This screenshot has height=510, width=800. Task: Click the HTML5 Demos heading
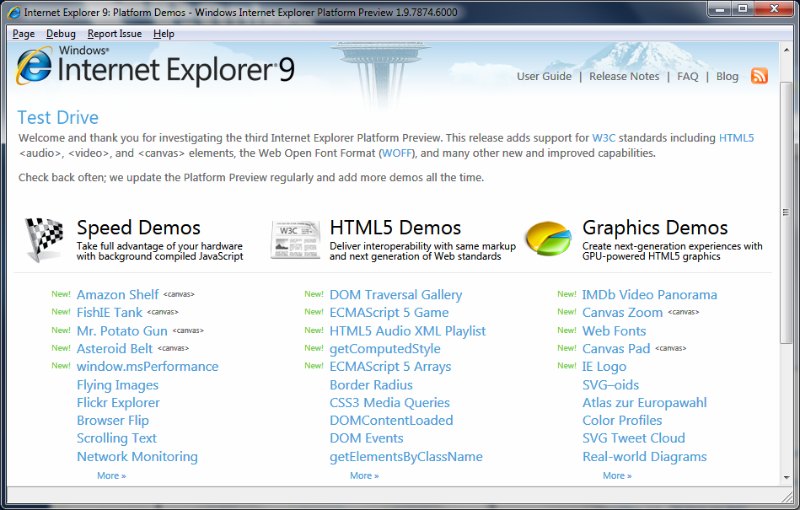click(x=395, y=227)
